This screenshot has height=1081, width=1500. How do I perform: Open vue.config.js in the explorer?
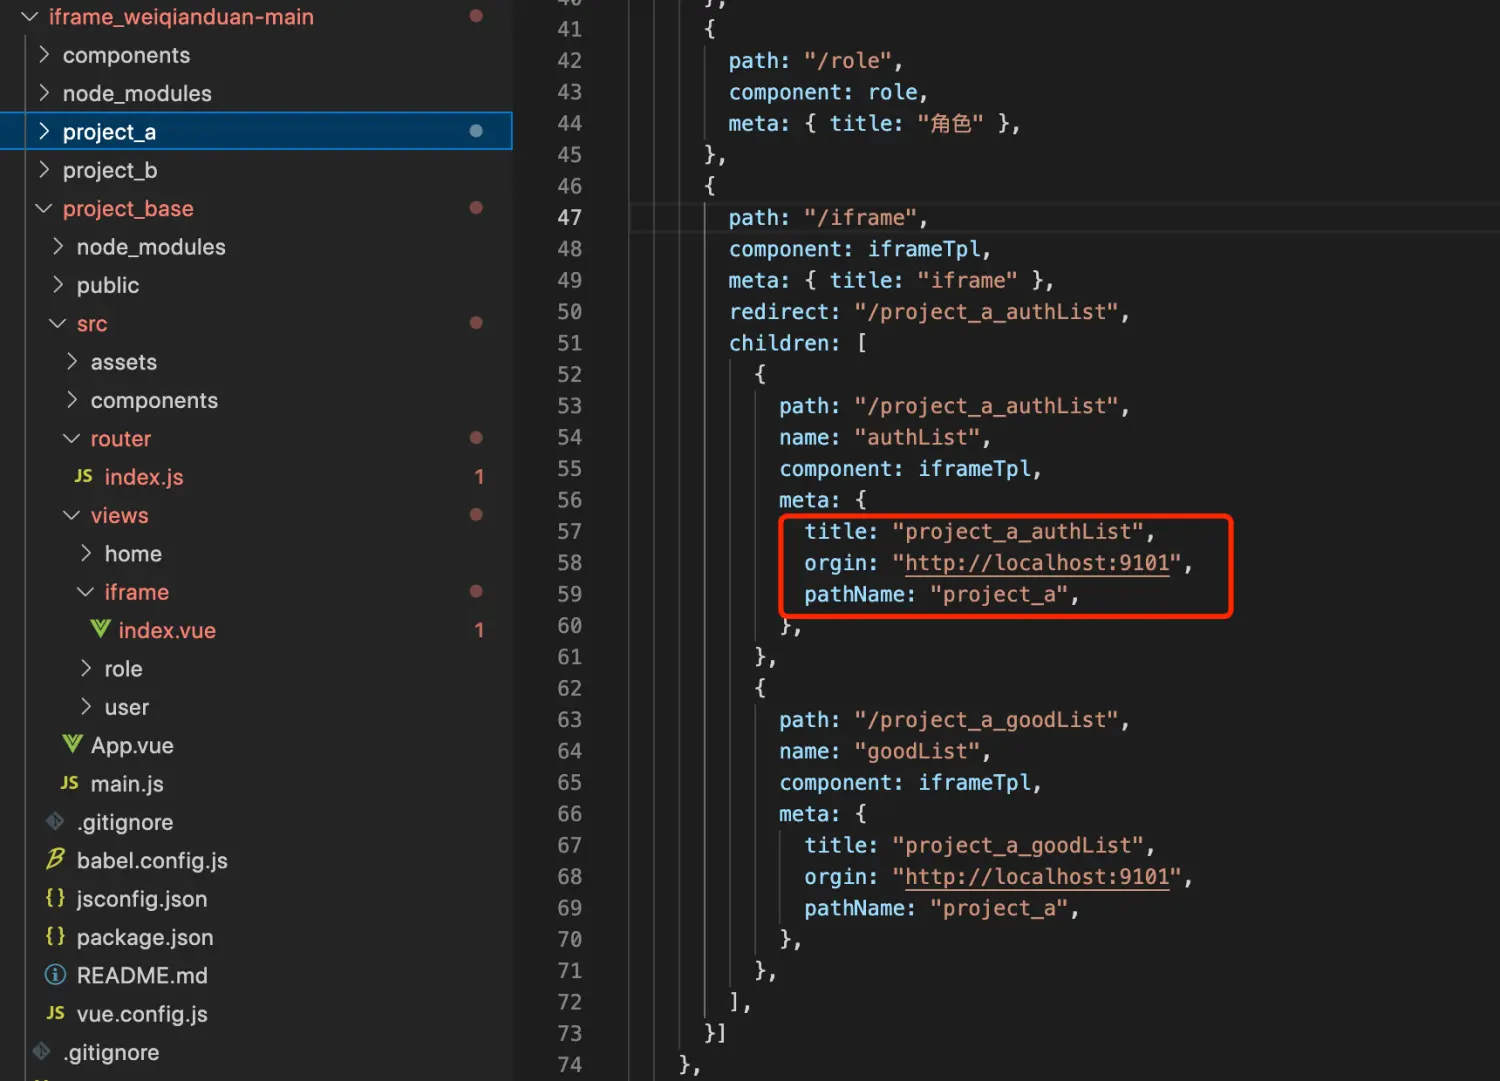coord(142,1014)
